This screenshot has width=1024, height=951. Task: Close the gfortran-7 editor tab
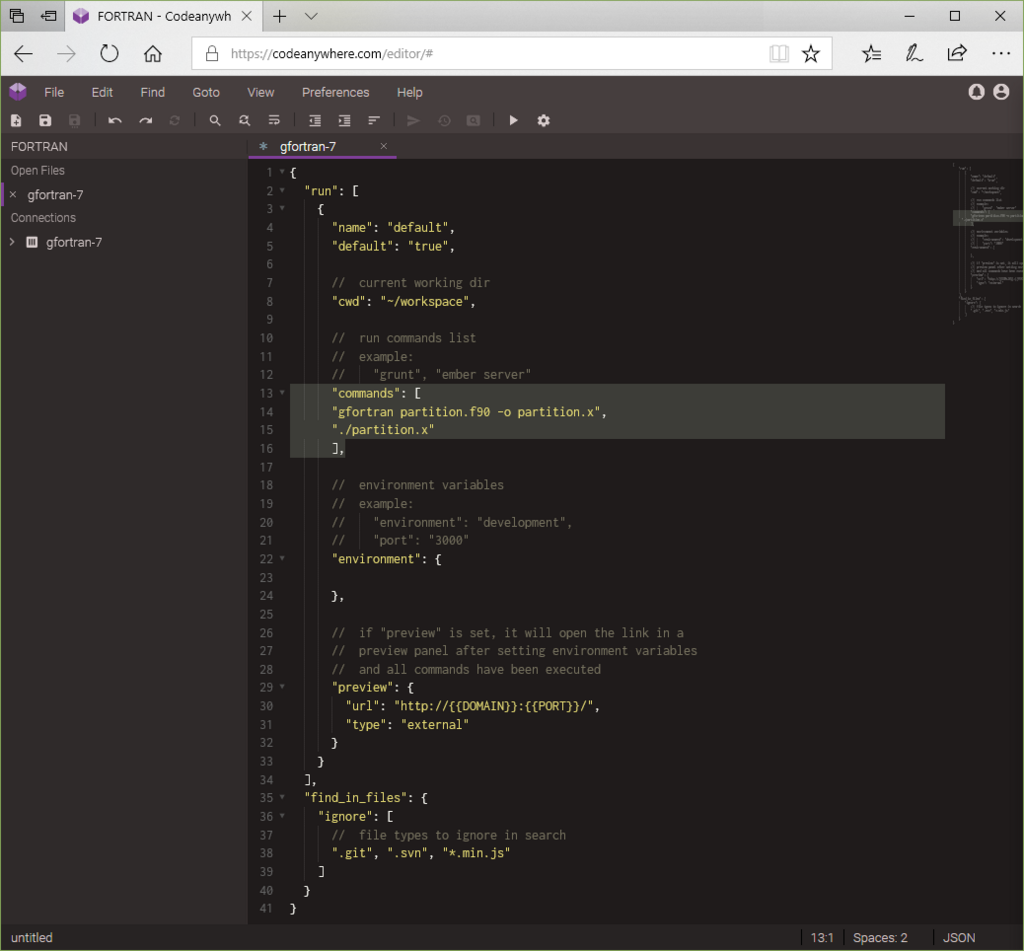coord(384,146)
